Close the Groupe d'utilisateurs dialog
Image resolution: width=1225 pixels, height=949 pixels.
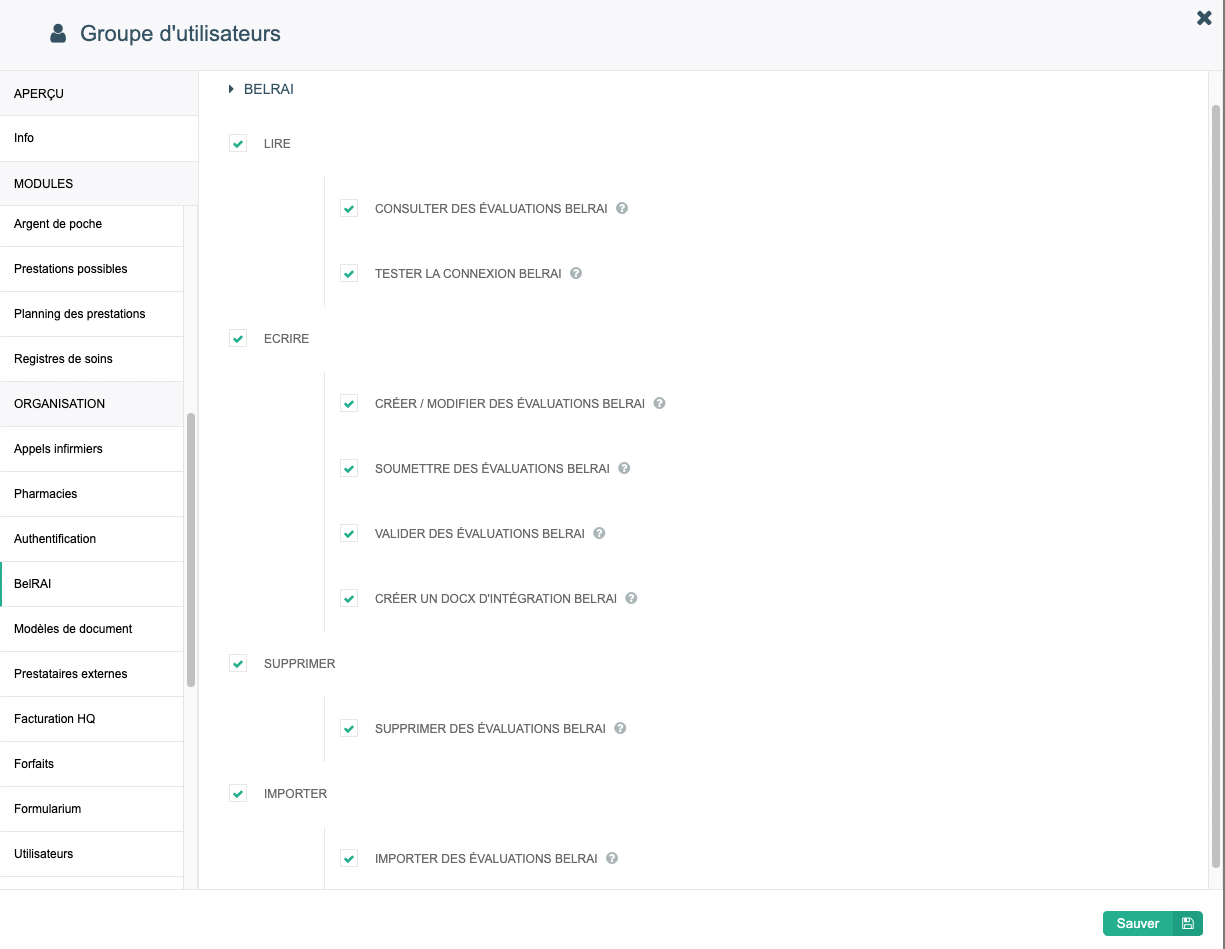[1204, 17]
